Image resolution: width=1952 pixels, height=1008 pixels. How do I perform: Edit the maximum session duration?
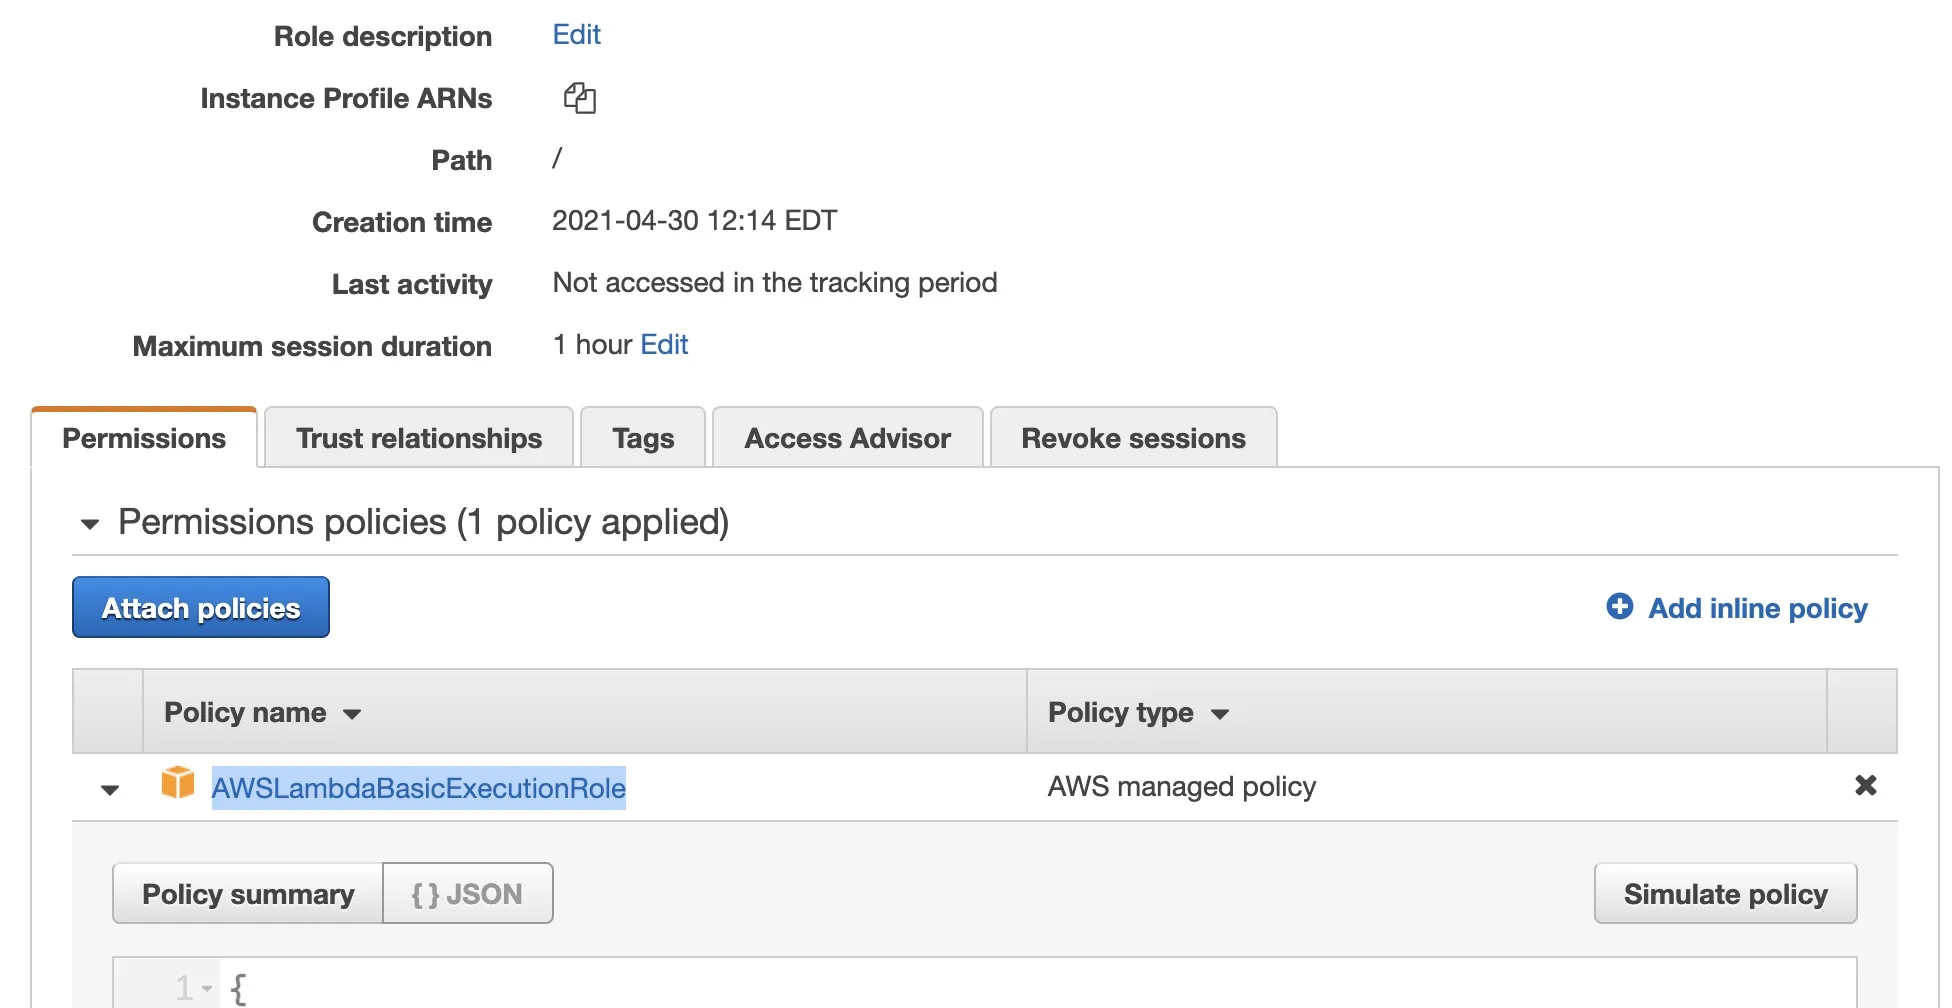click(x=664, y=345)
